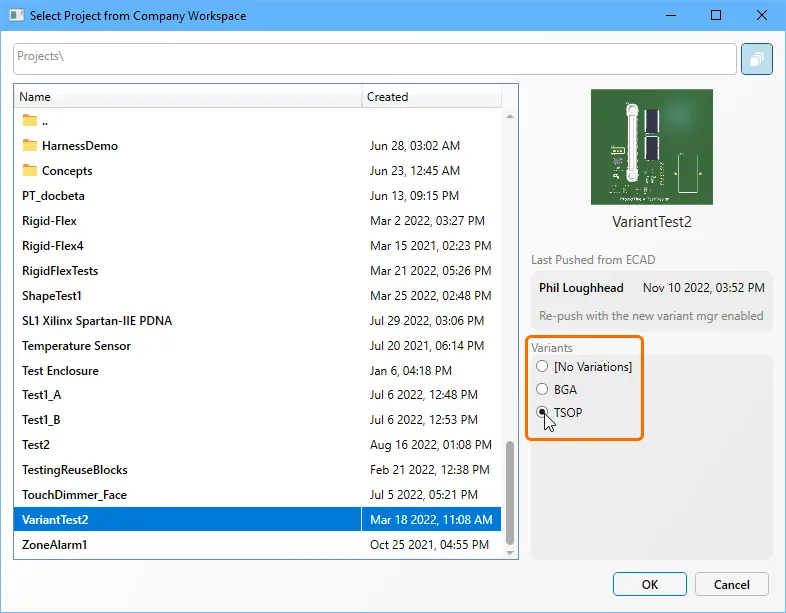The image size is (786, 613).
Task: Click the 'Jul 29 2022, 03:06 PM' date cell
Action: pos(427,321)
